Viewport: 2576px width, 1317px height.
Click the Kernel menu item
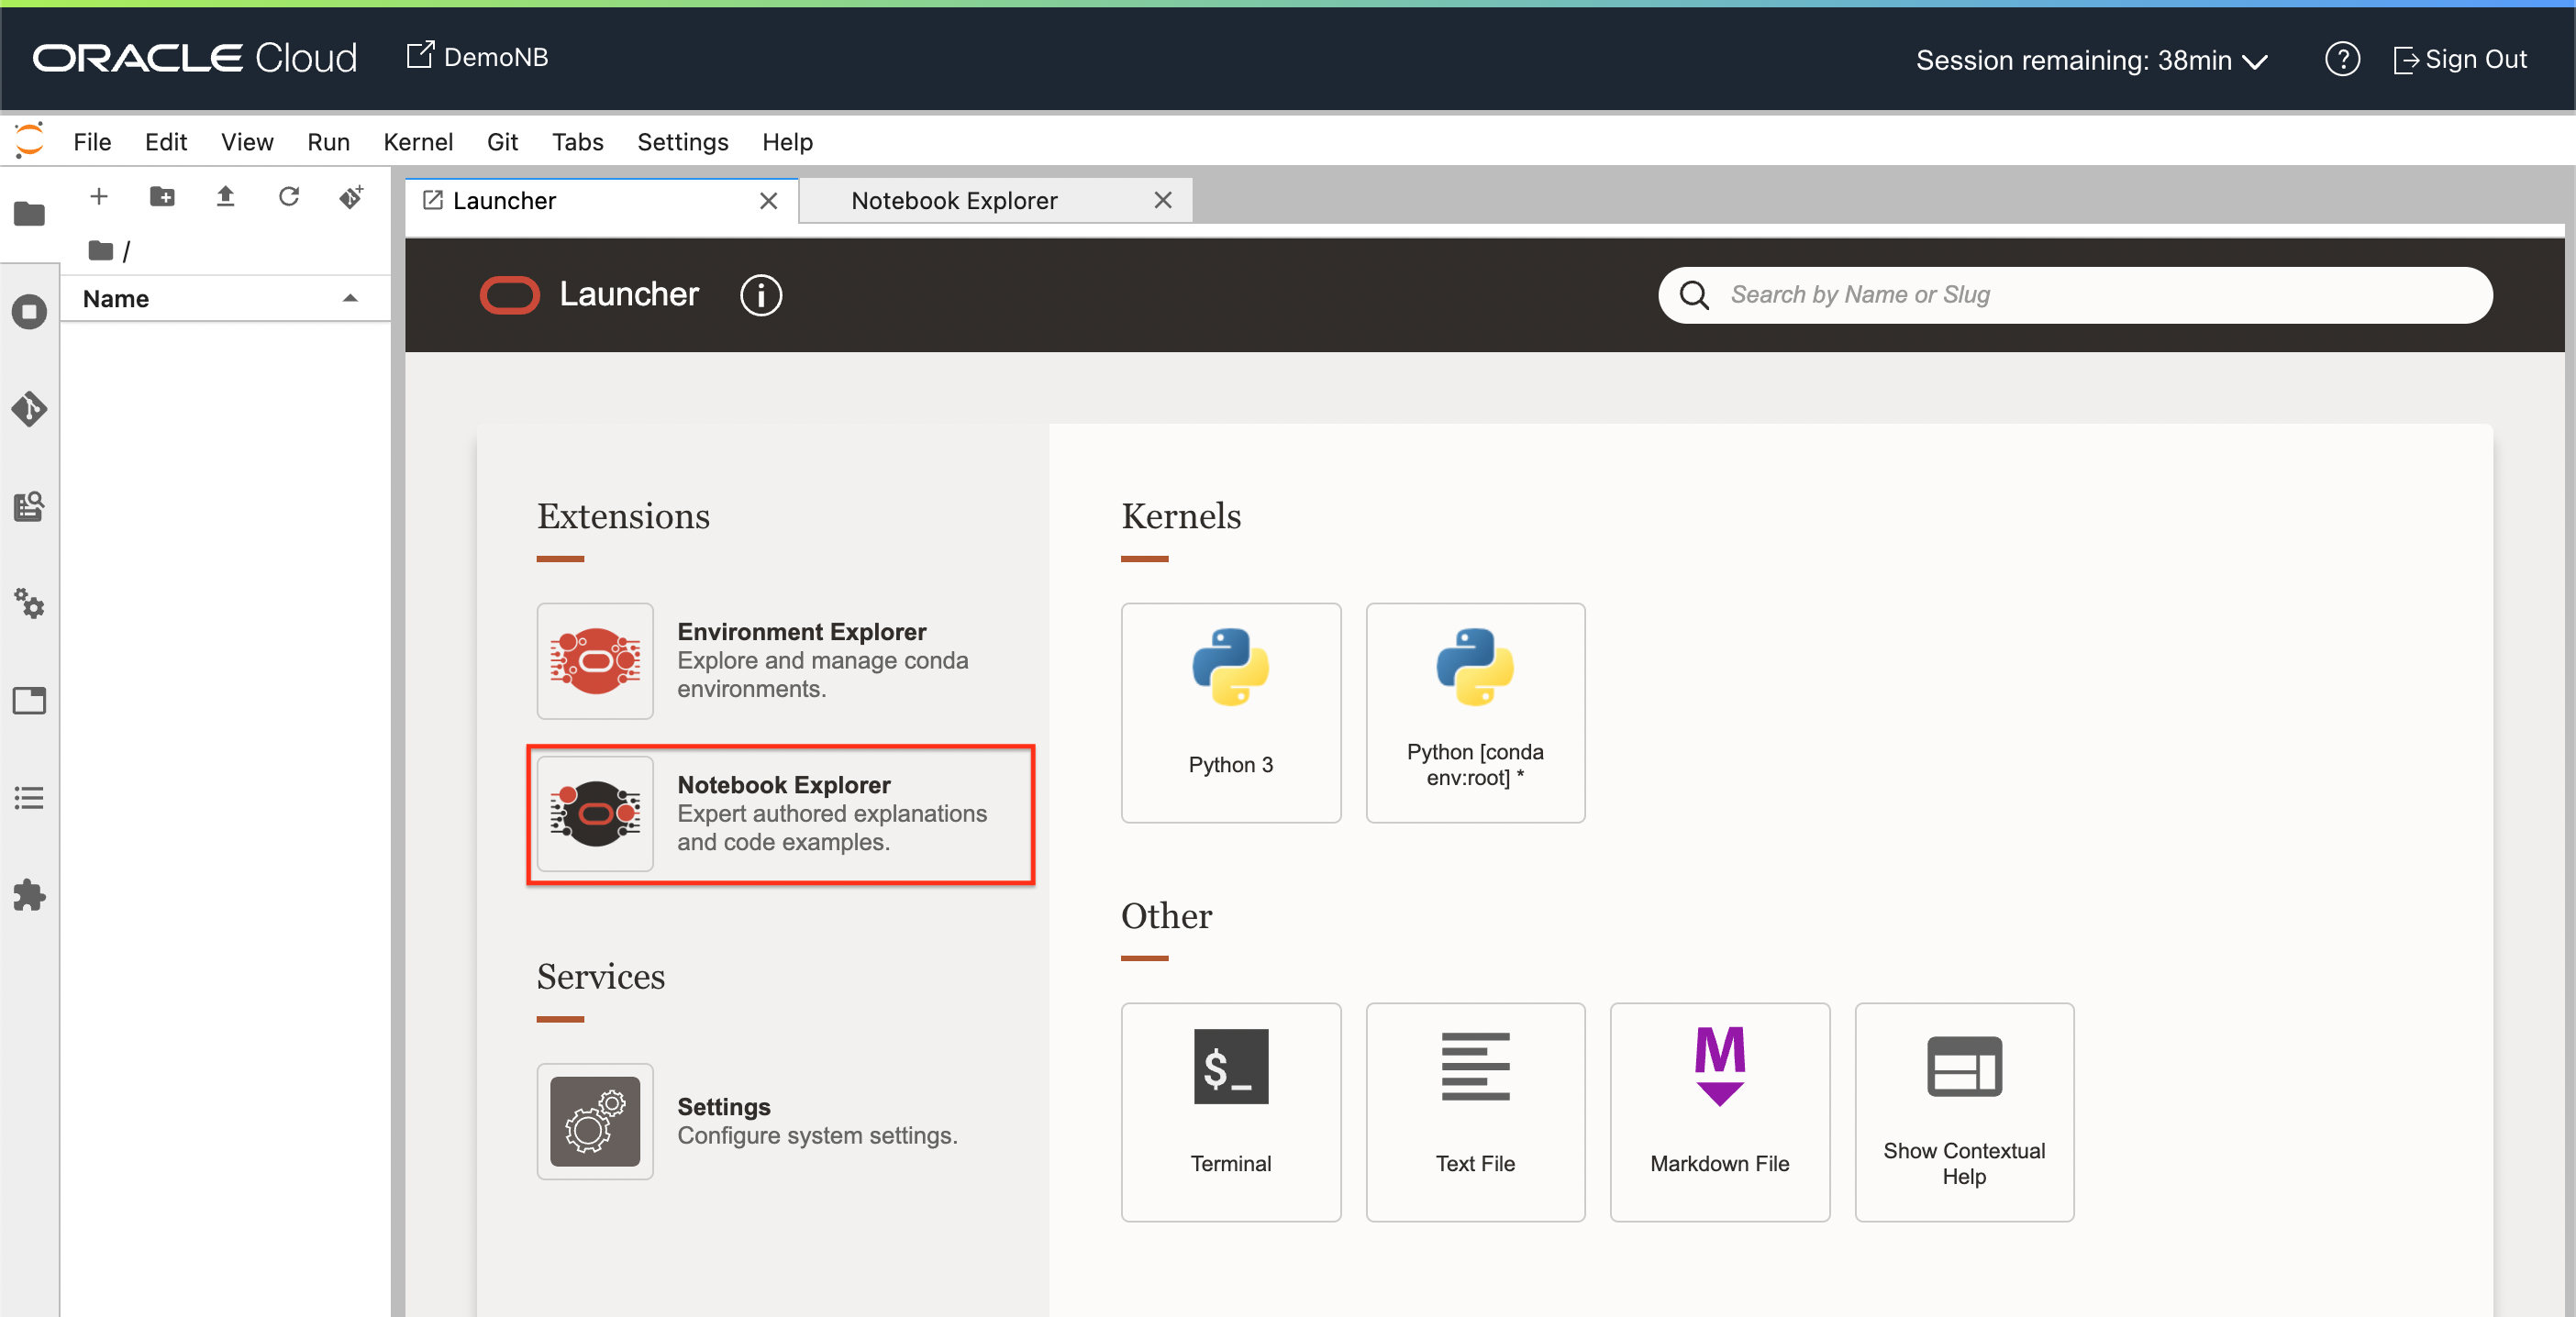(x=416, y=141)
